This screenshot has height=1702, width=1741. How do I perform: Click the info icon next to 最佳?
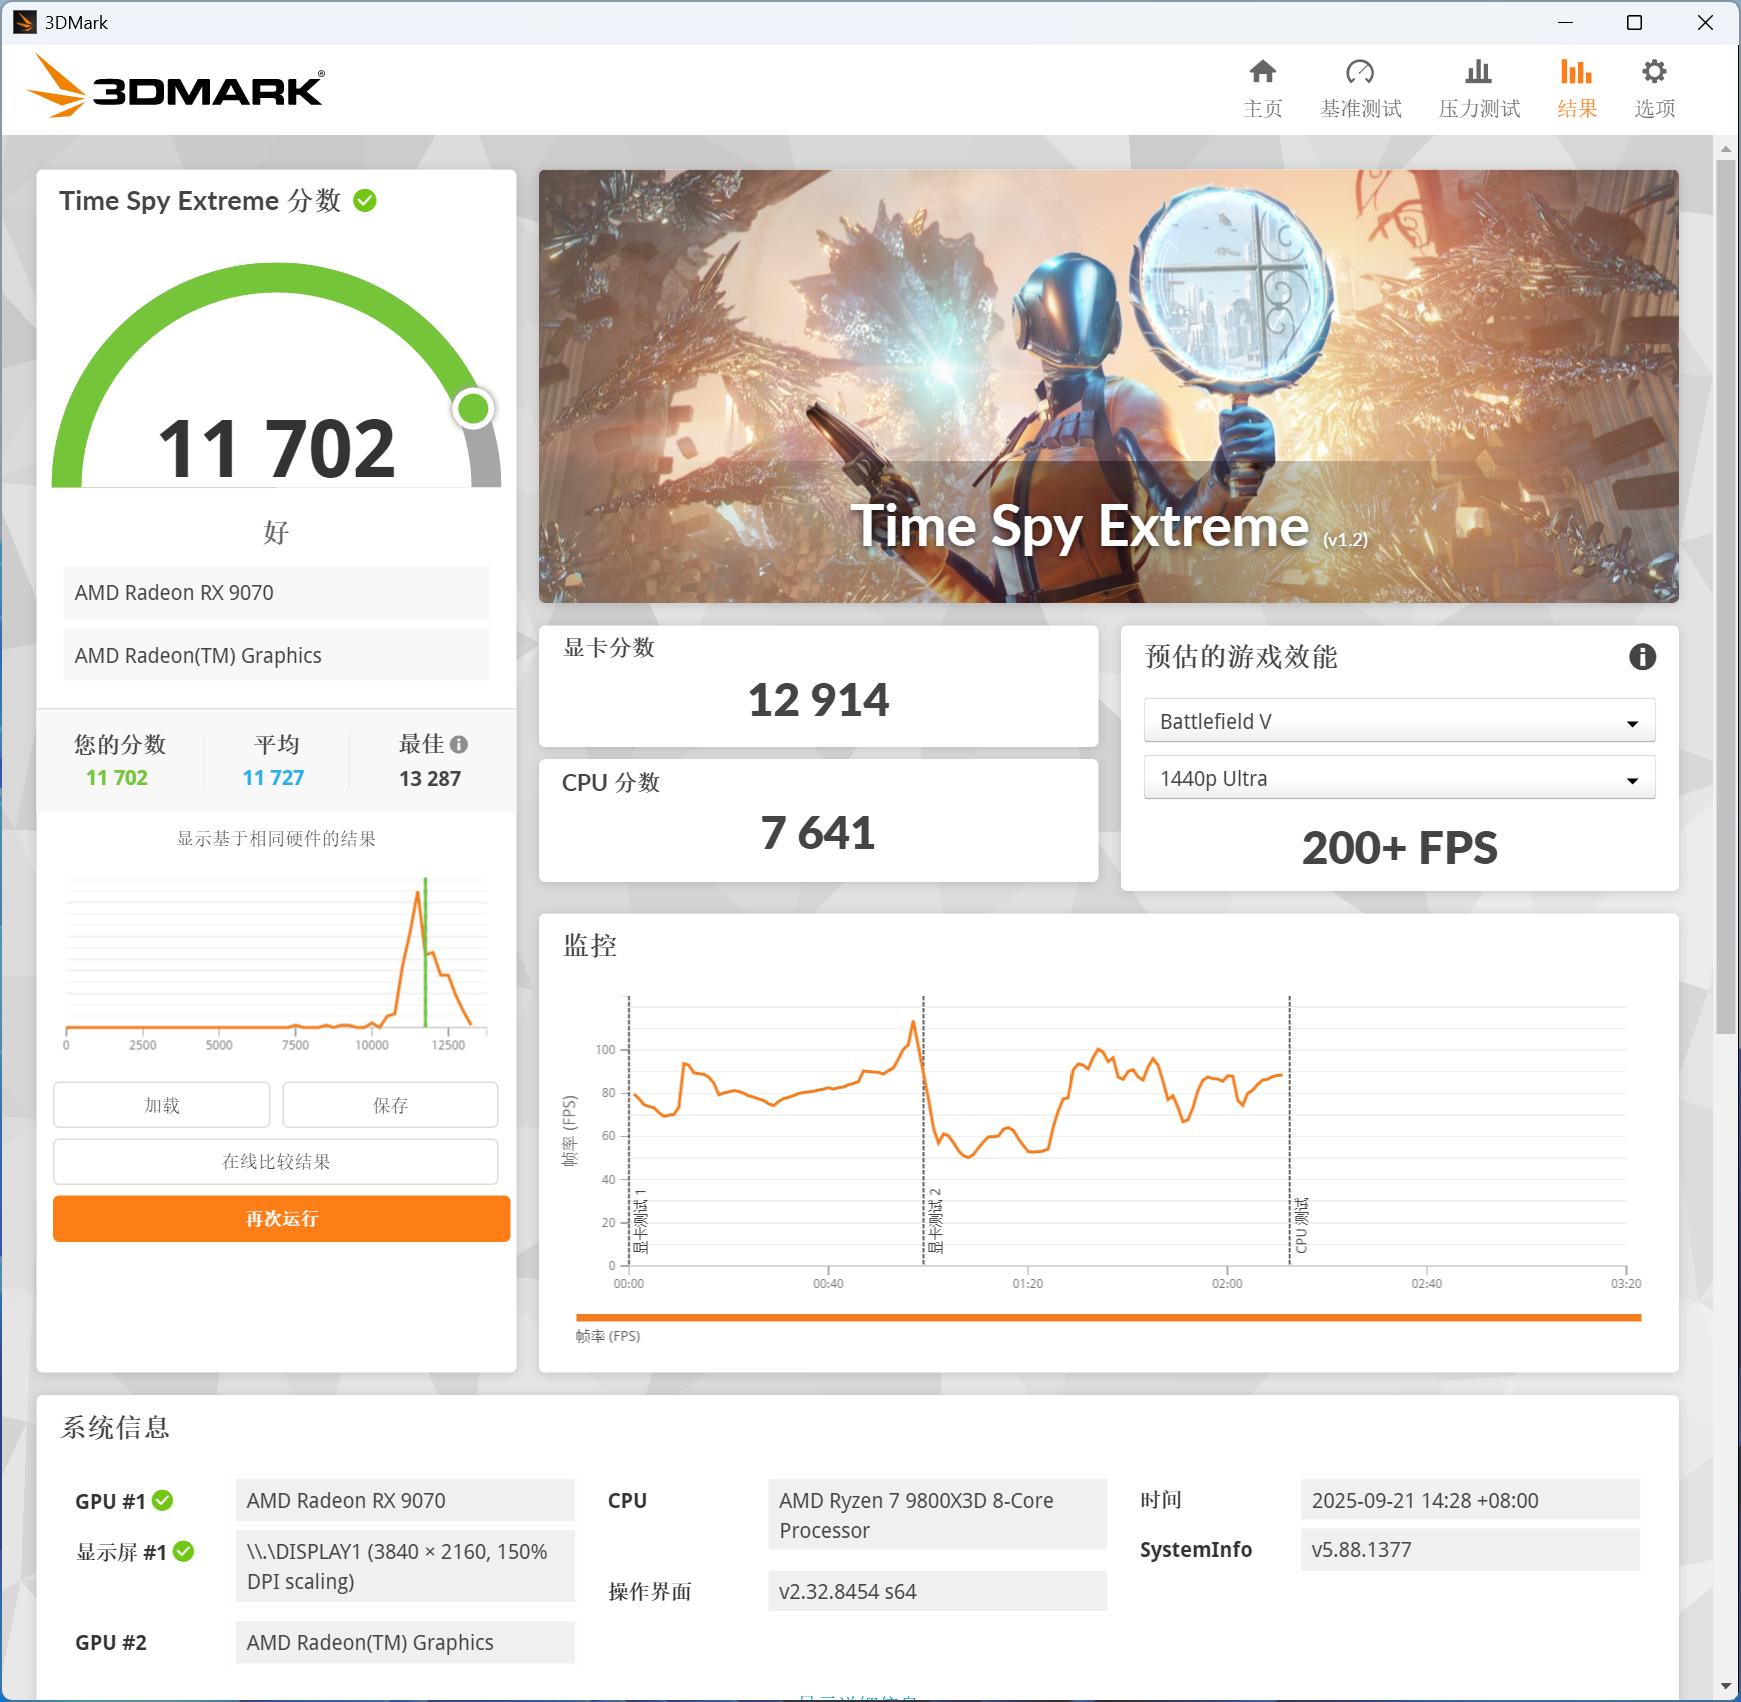point(459,744)
